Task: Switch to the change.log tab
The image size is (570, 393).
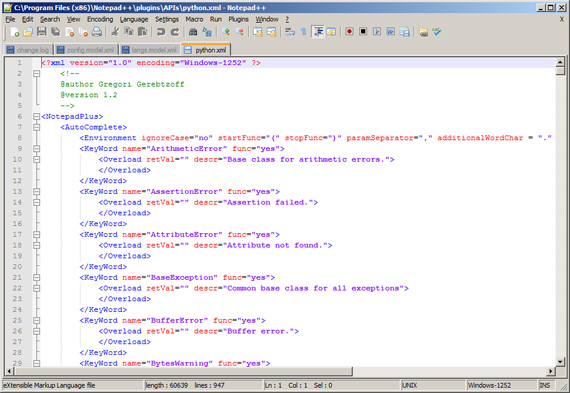Action: tap(28, 50)
